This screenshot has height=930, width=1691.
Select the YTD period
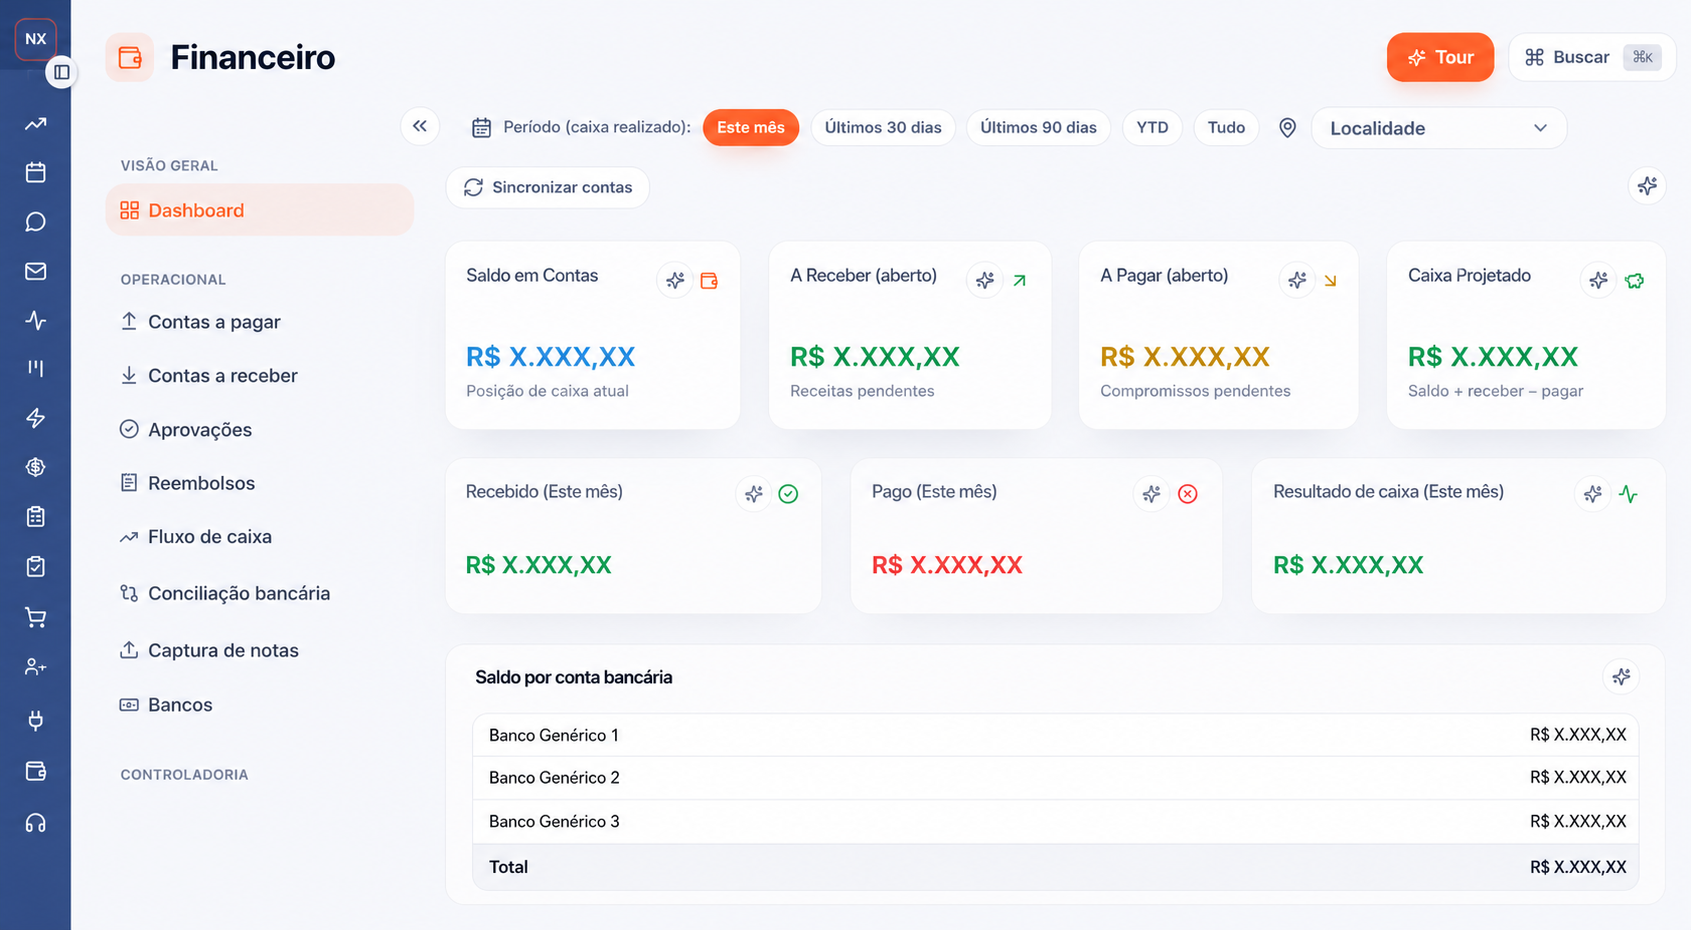tap(1152, 127)
